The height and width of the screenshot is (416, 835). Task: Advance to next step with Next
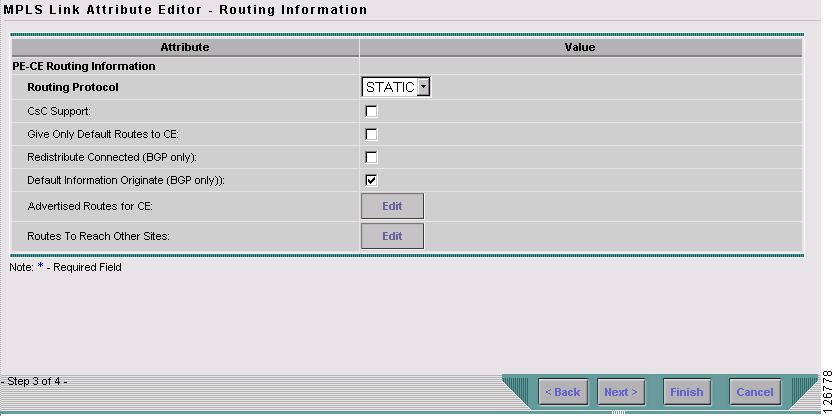point(621,392)
